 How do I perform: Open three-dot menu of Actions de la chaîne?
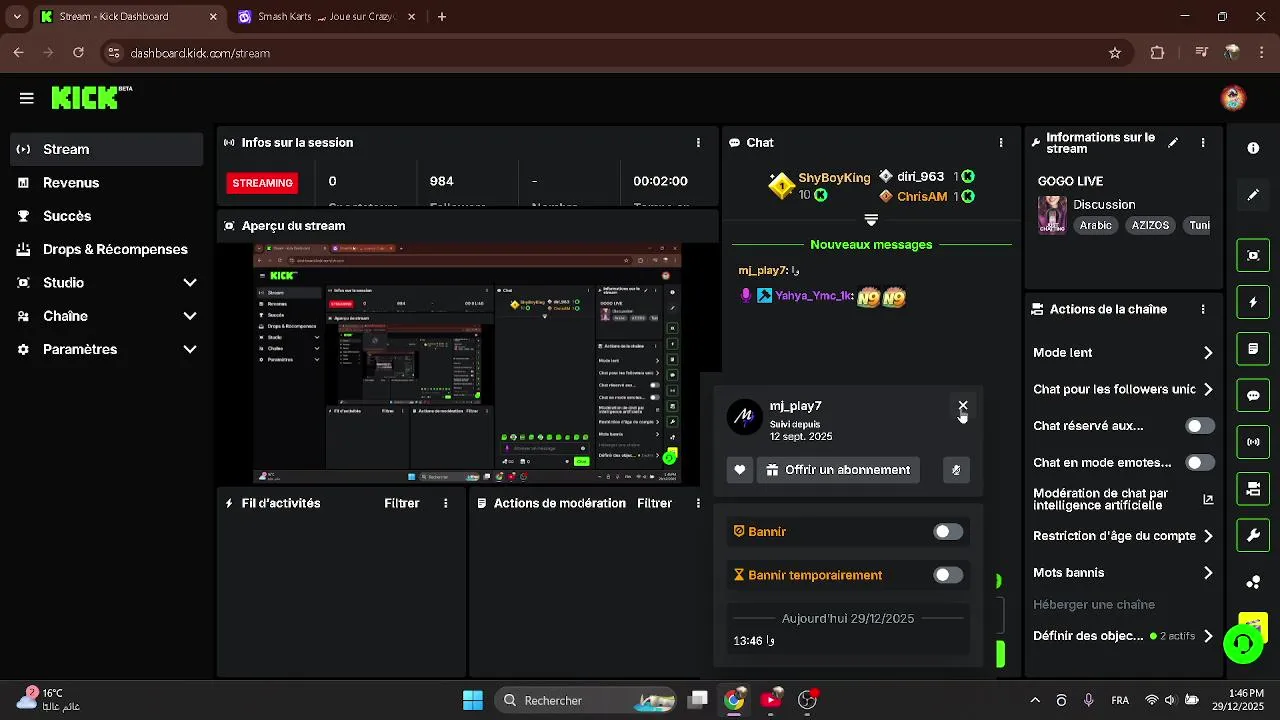[x=1203, y=310]
